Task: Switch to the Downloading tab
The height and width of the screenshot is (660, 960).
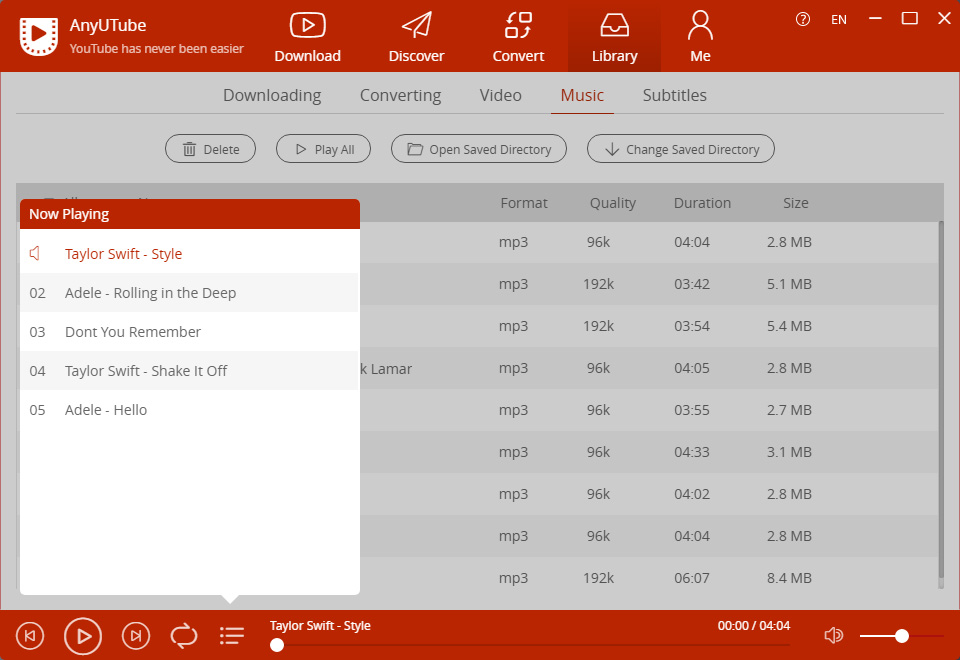Action: tap(272, 95)
